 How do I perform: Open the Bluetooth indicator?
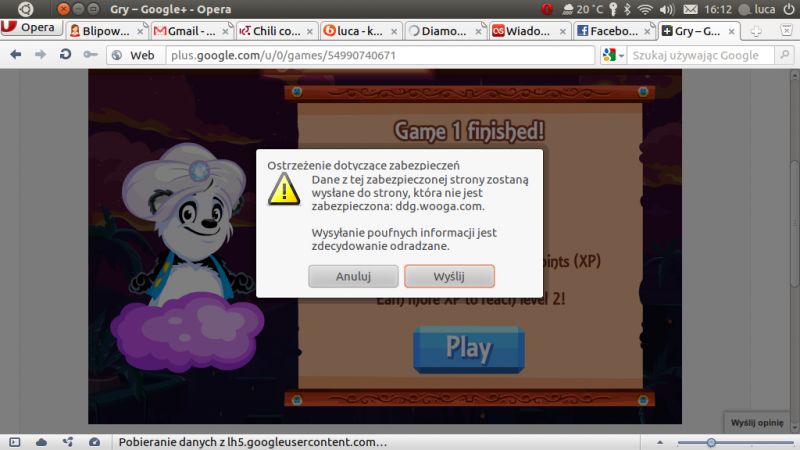628,9
